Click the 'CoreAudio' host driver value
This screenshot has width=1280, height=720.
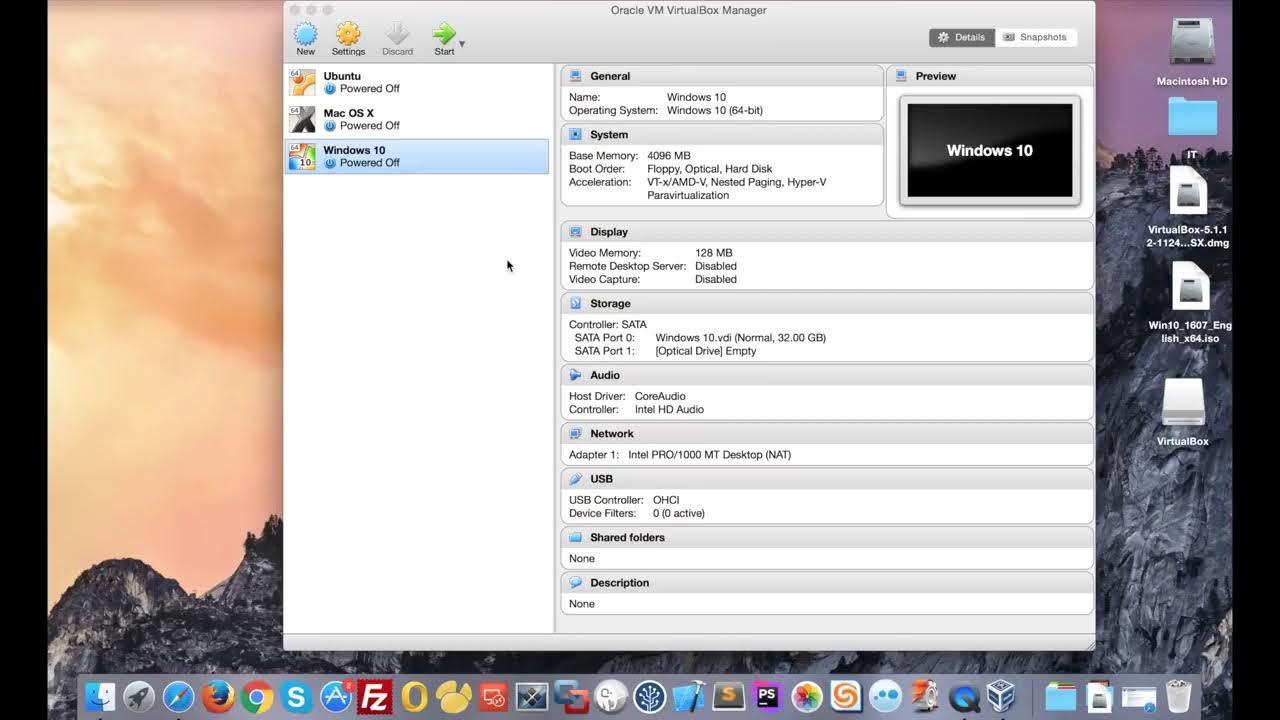tap(660, 396)
